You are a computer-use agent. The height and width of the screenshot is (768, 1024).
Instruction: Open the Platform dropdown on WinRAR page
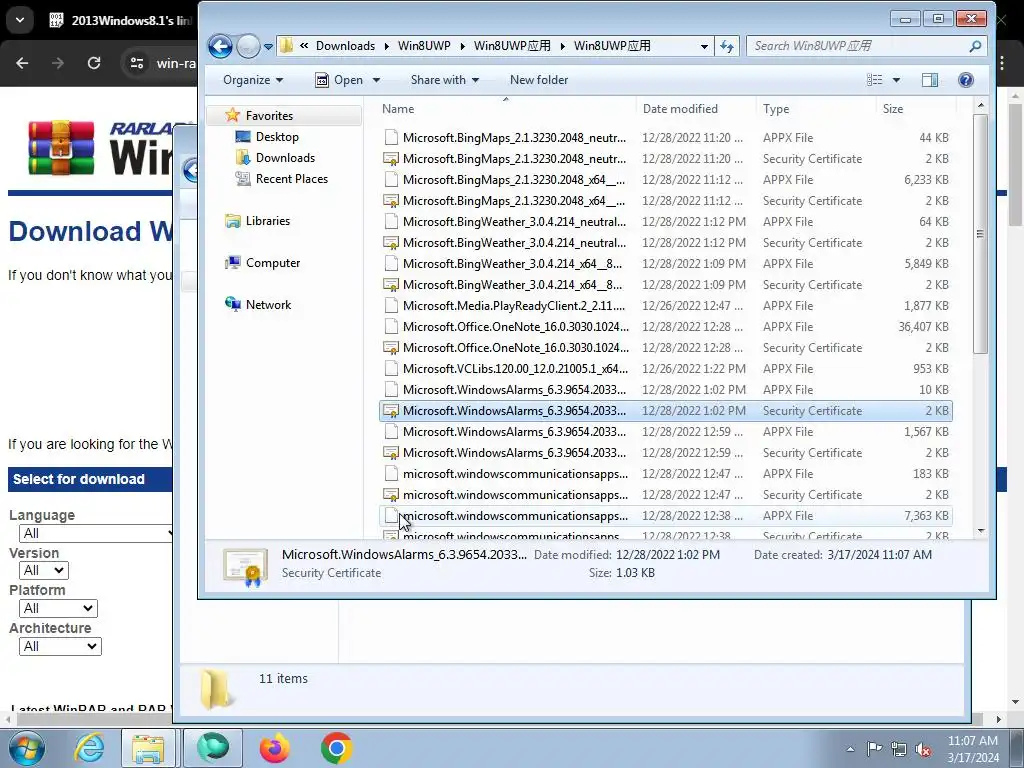58,608
